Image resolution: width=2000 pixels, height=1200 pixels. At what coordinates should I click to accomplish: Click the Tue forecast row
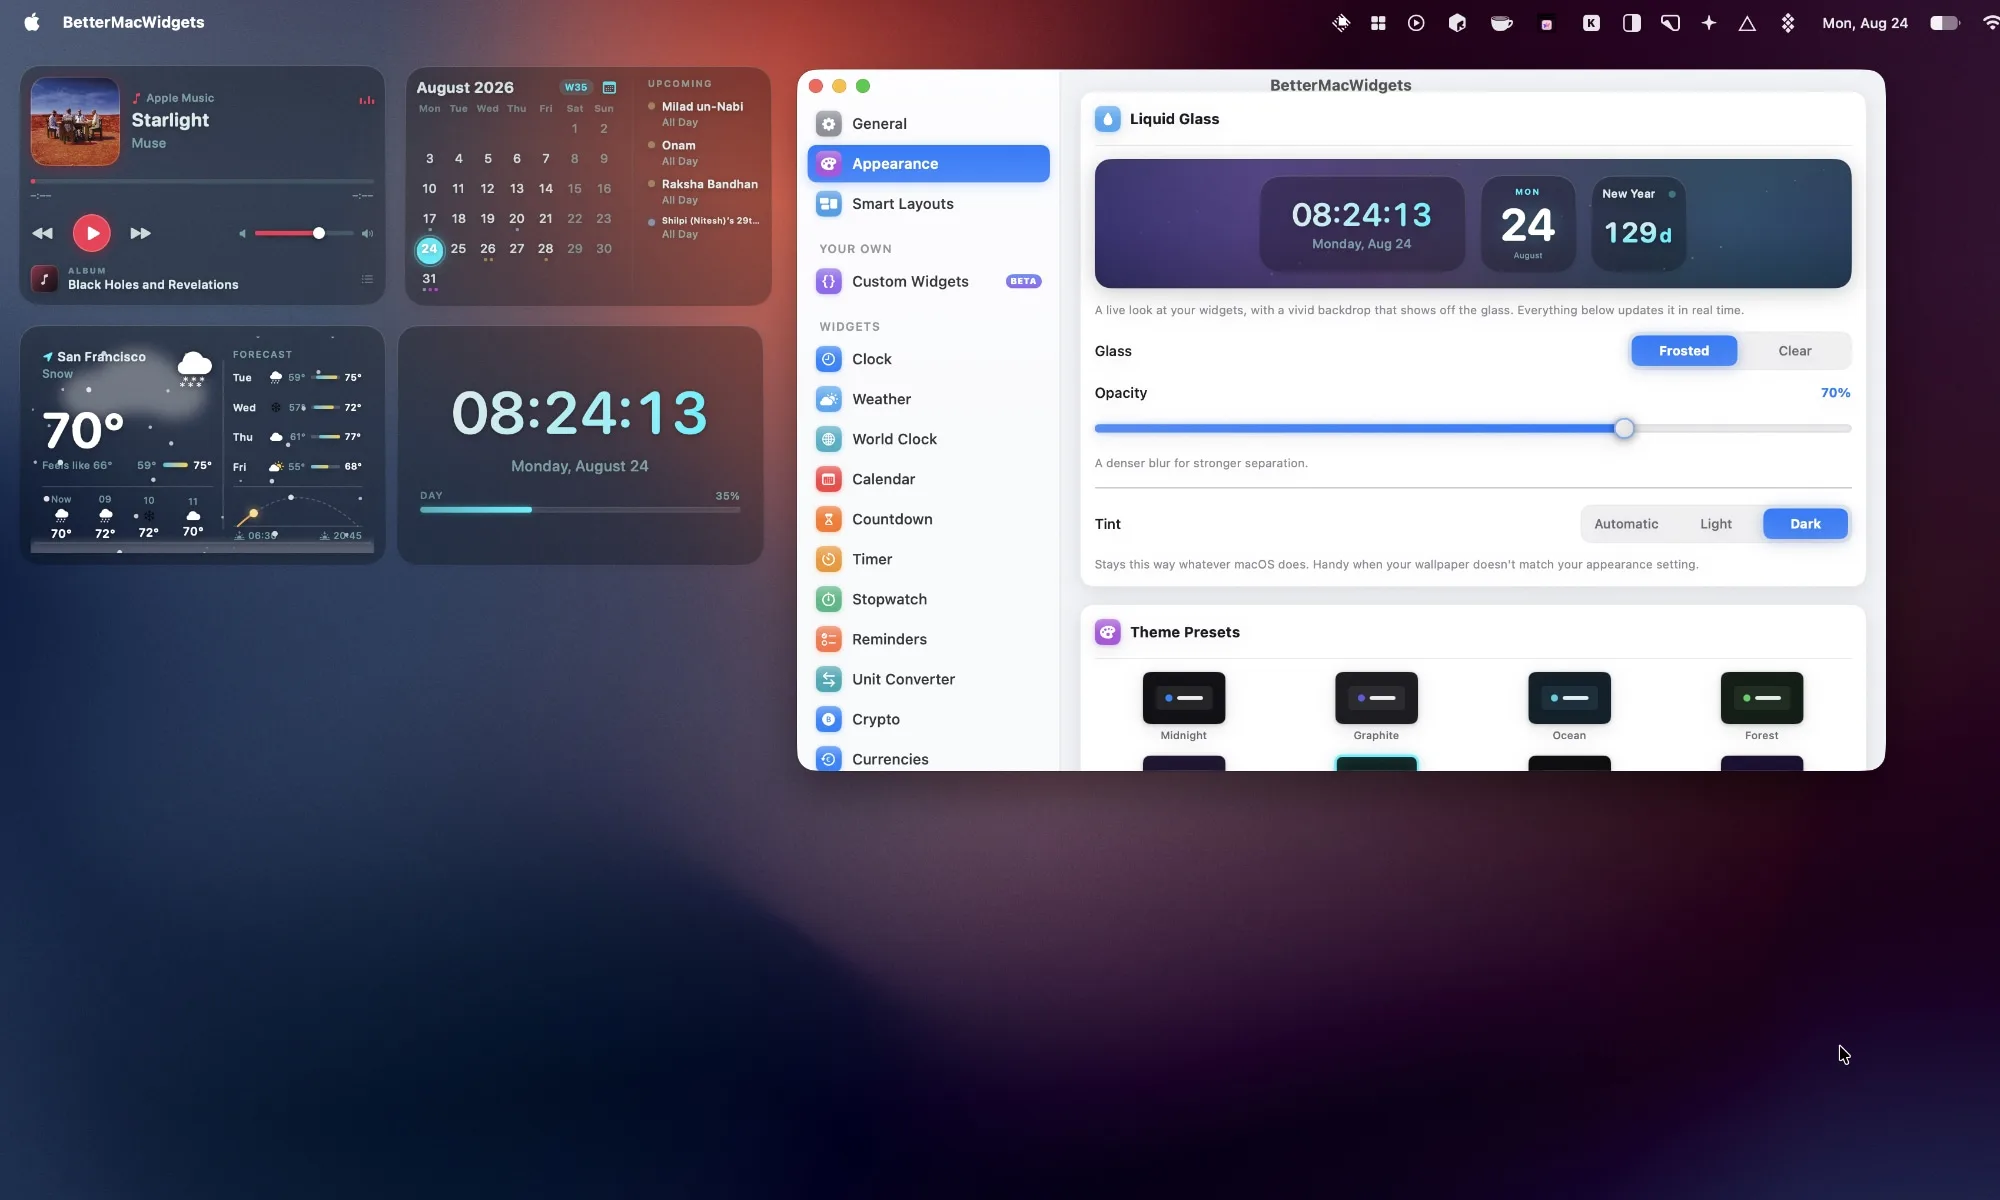(297, 378)
